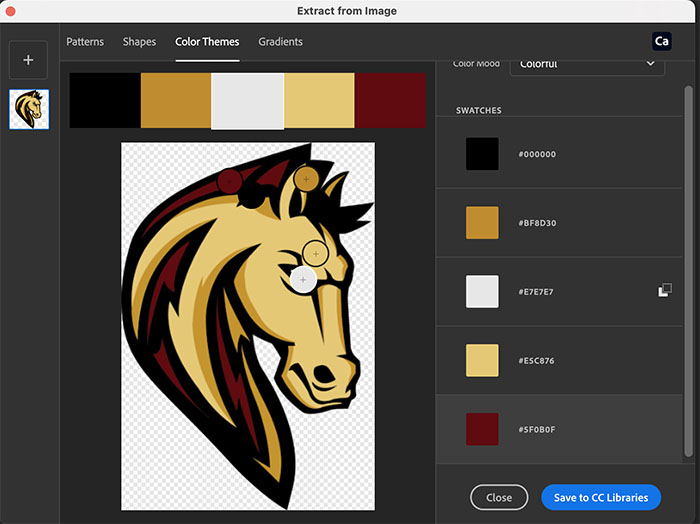The image size is (700, 524).
Task: Click the #000000 swatch square
Action: pos(482,154)
